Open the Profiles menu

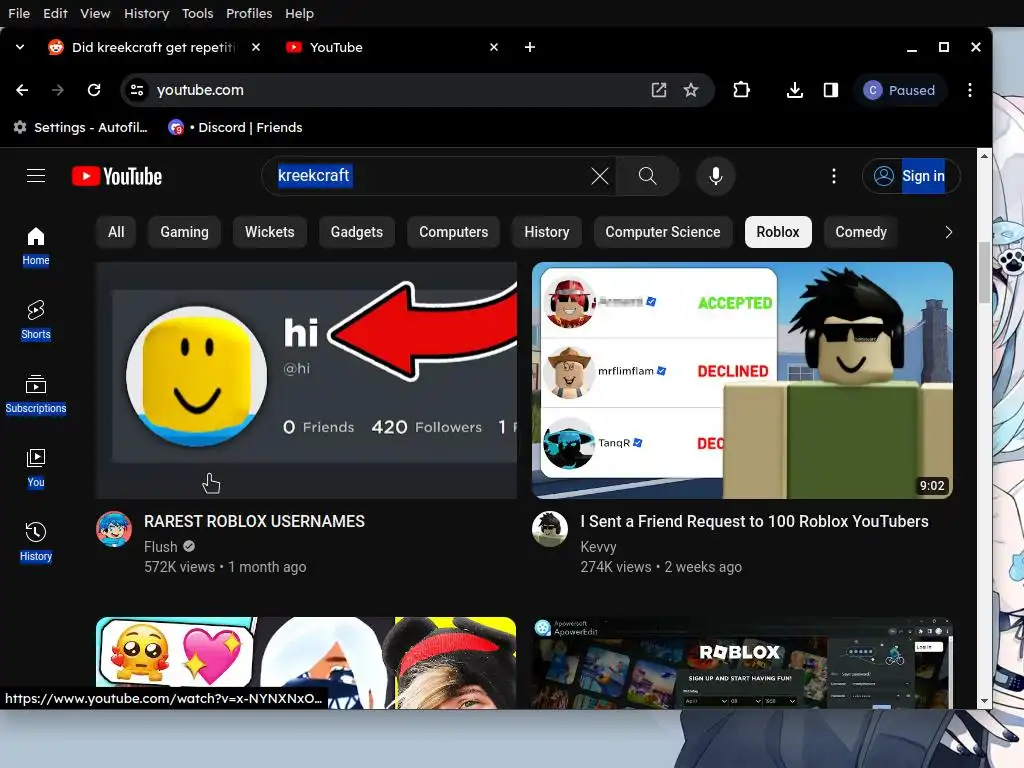249,13
